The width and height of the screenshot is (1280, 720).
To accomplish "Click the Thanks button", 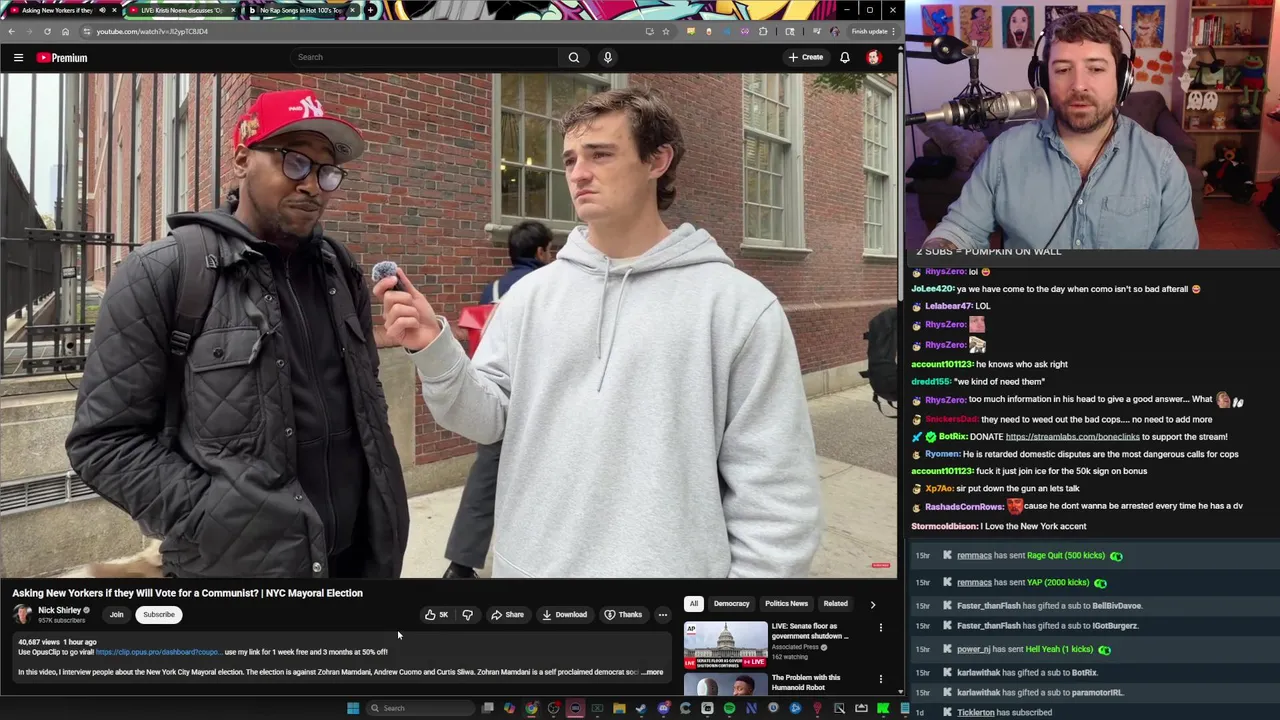I will coord(623,615).
